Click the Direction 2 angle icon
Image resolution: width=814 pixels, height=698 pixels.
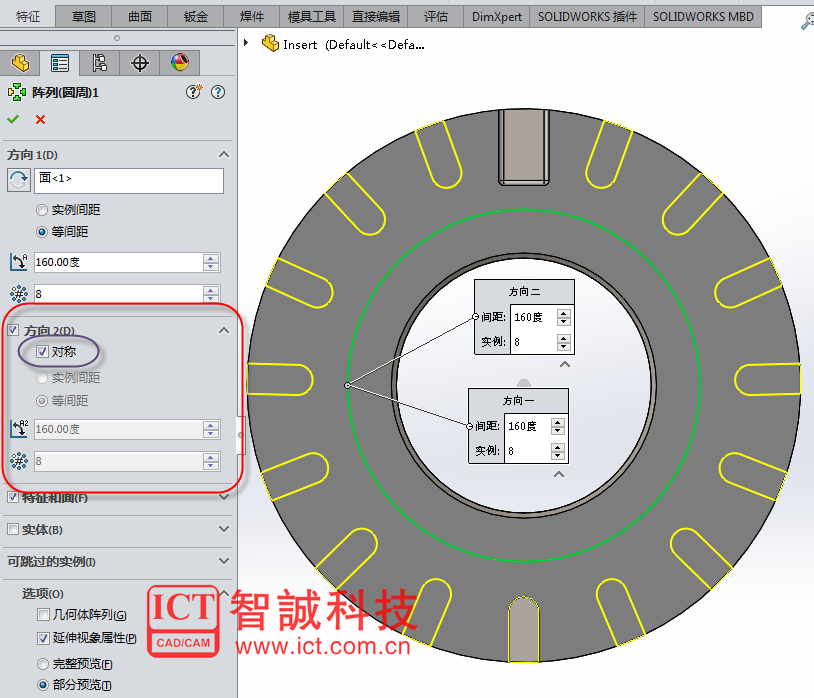click(x=19, y=429)
